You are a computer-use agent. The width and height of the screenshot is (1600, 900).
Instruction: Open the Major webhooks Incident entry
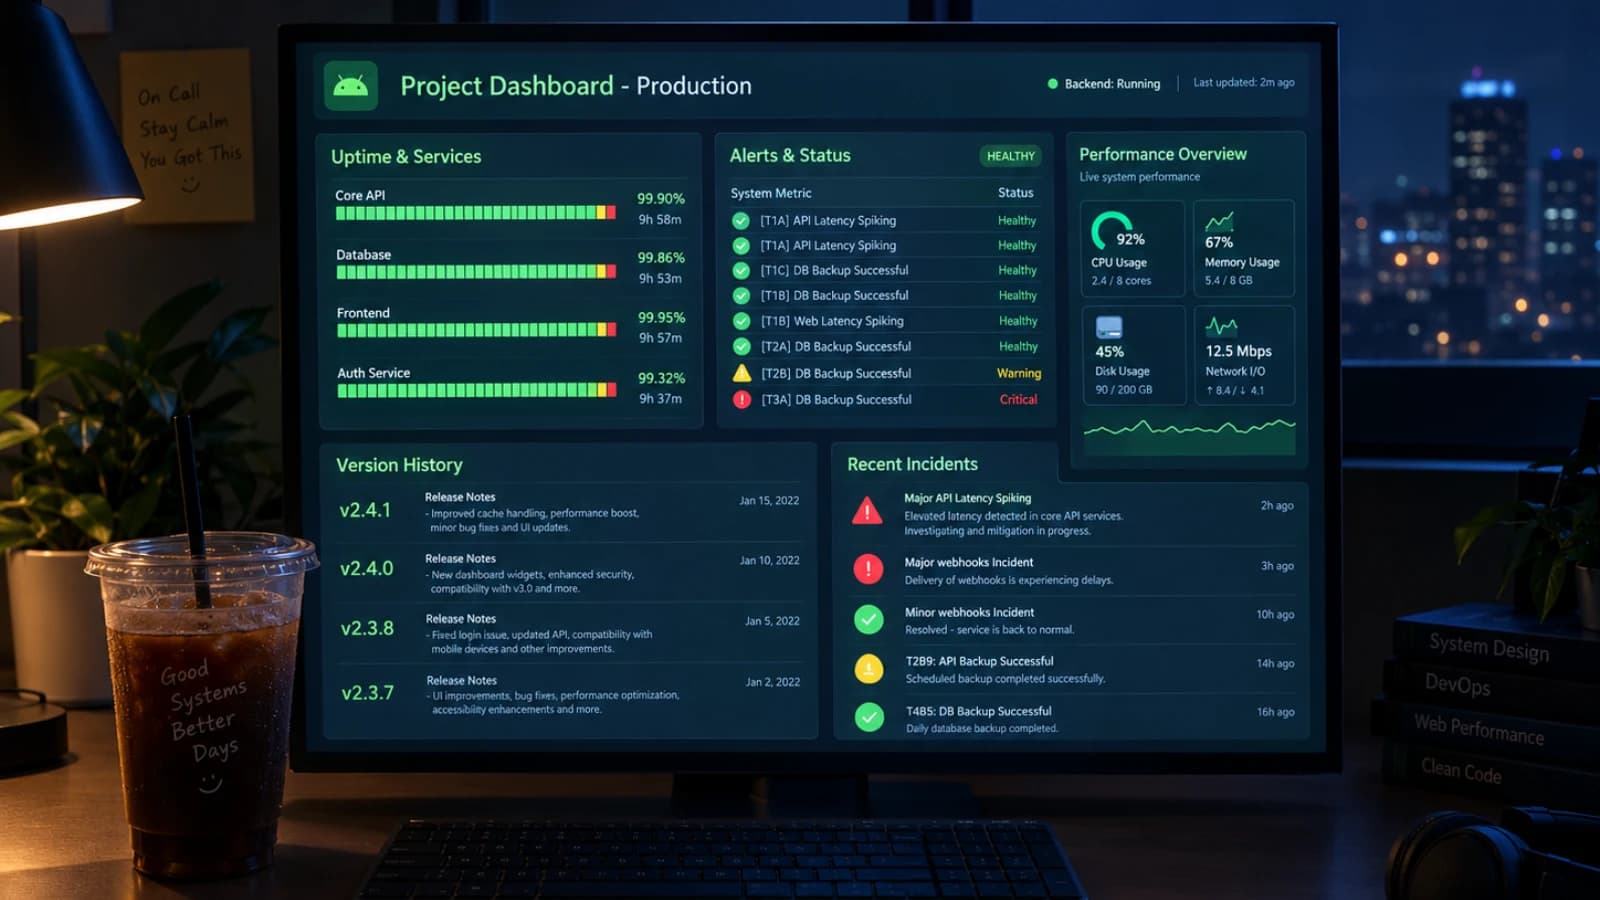[1072, 570]
